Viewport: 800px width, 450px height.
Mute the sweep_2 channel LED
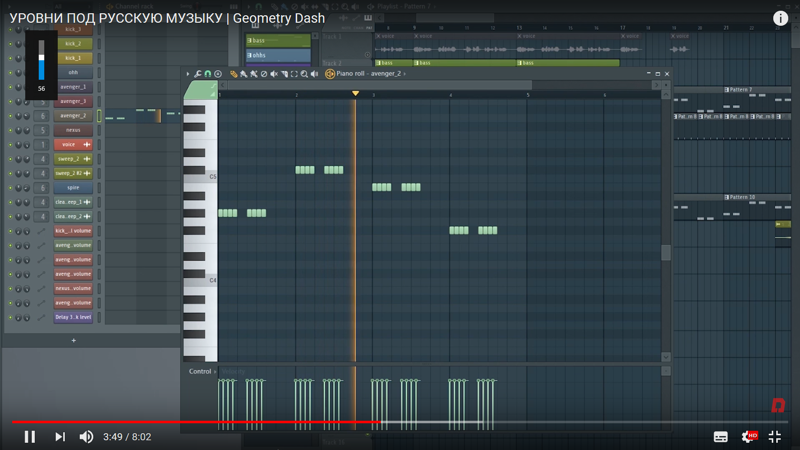click(x=10, y=159)
